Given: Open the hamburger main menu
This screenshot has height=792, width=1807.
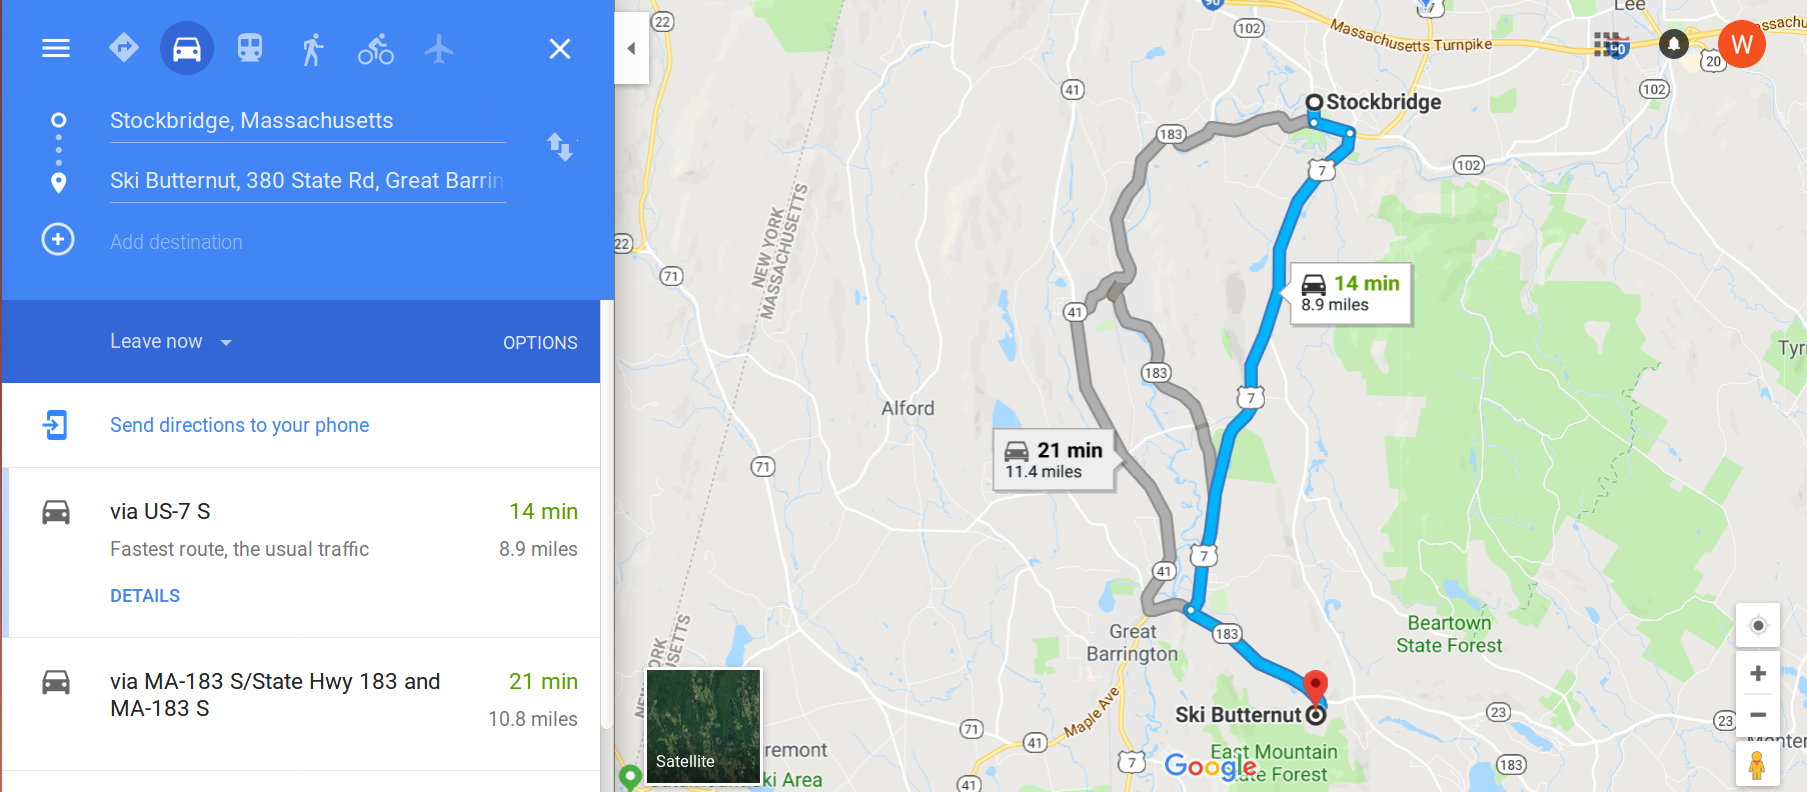Looking at the screenshot, I should 56,48.
